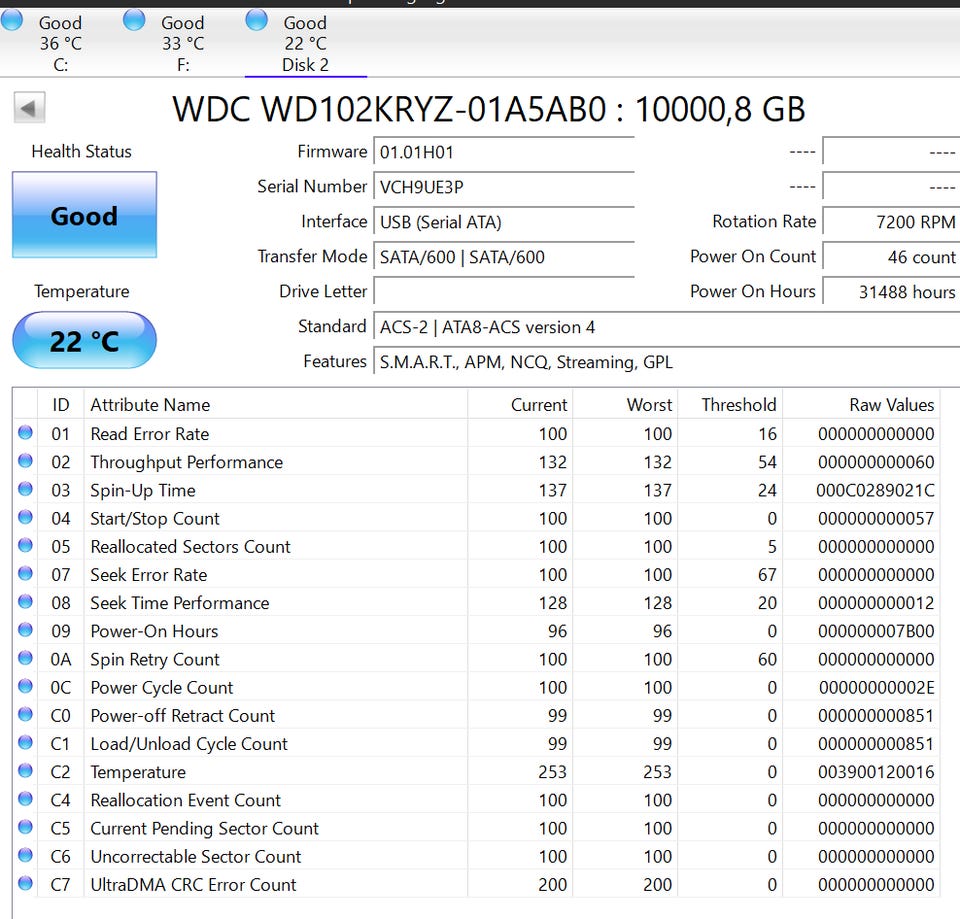The height and width of the screenshot is (919, 960).
Task: Click the Features field
Action: coord(667,362)
